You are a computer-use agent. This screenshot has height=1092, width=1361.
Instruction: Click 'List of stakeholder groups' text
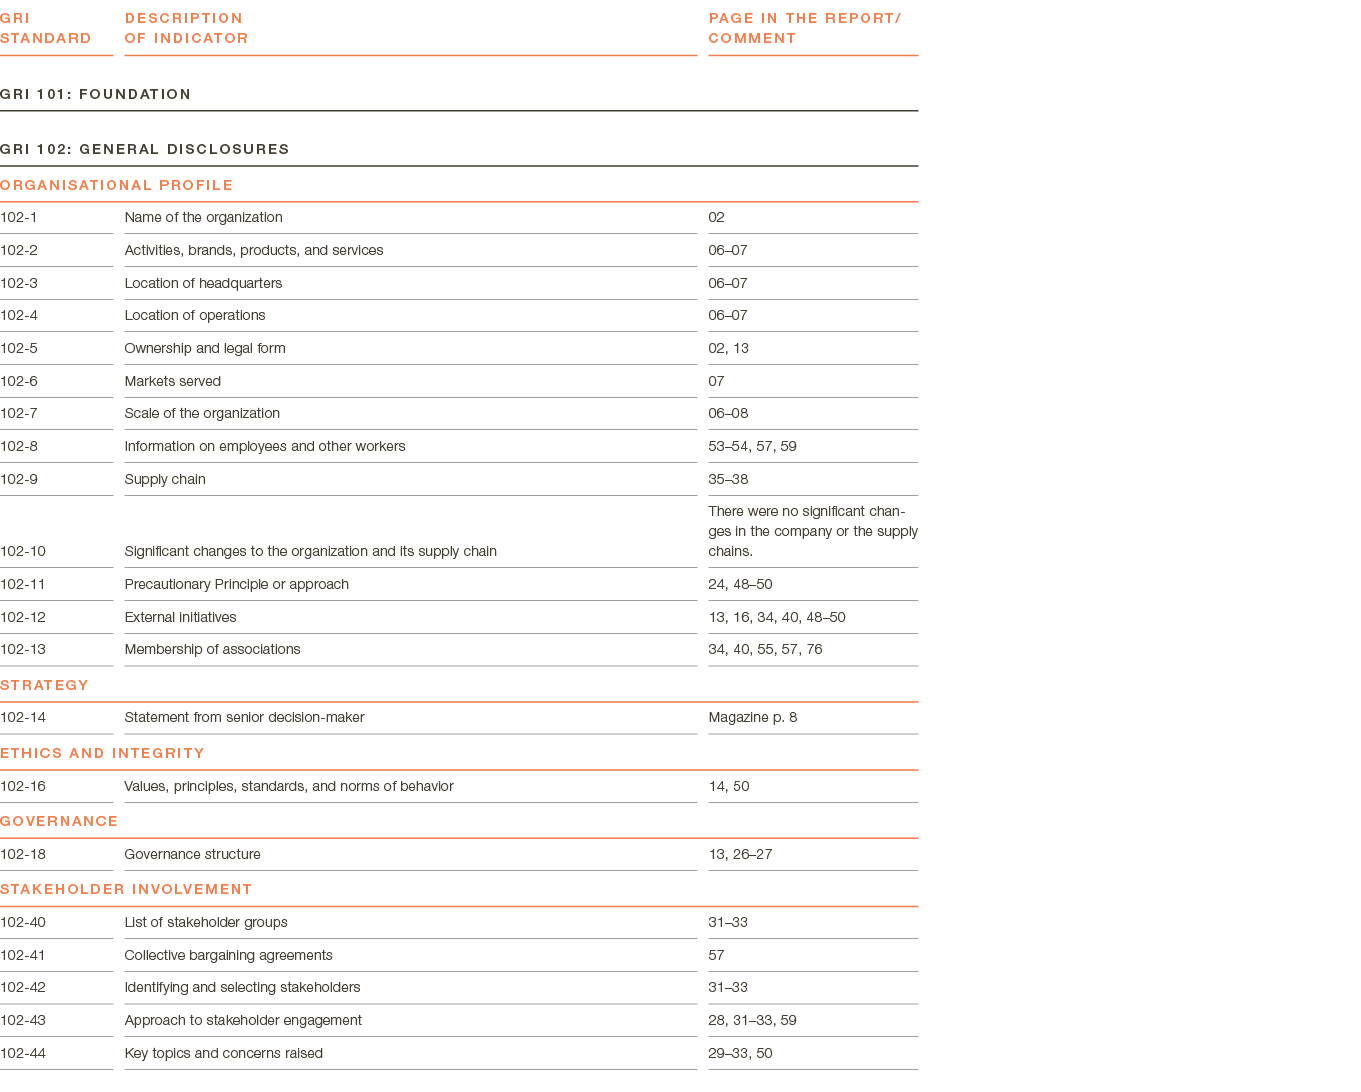pyautogui.click(x=206, y=922)
